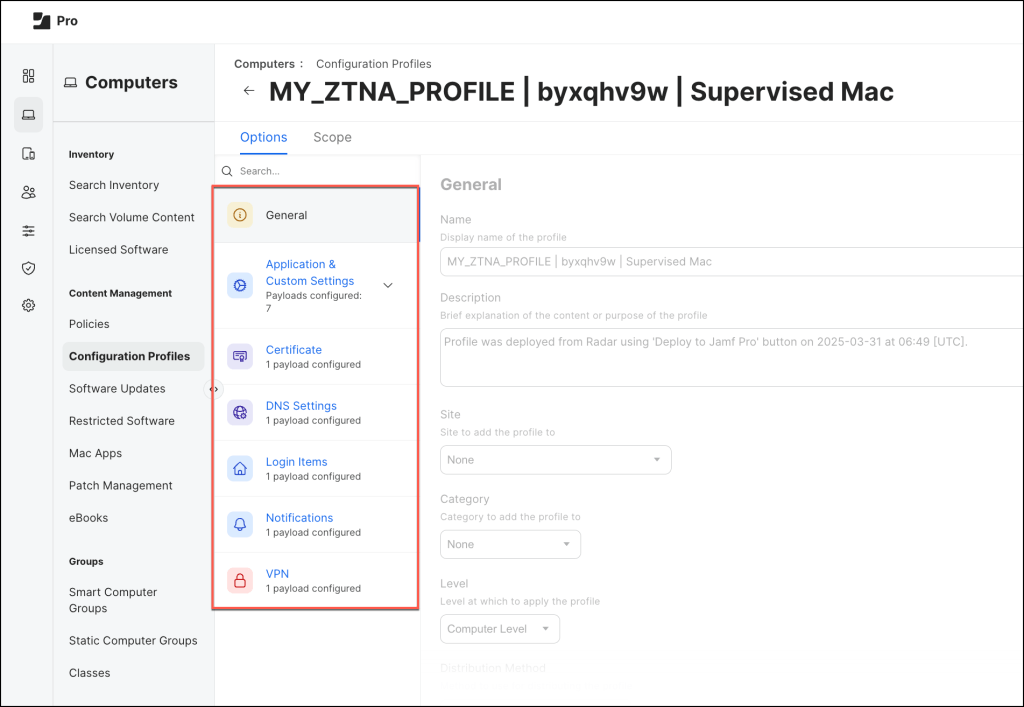The height and width of the screenshot is (707, 1024).
Task: Select the DNS Settings payload
Action: (x=301, y=406)
